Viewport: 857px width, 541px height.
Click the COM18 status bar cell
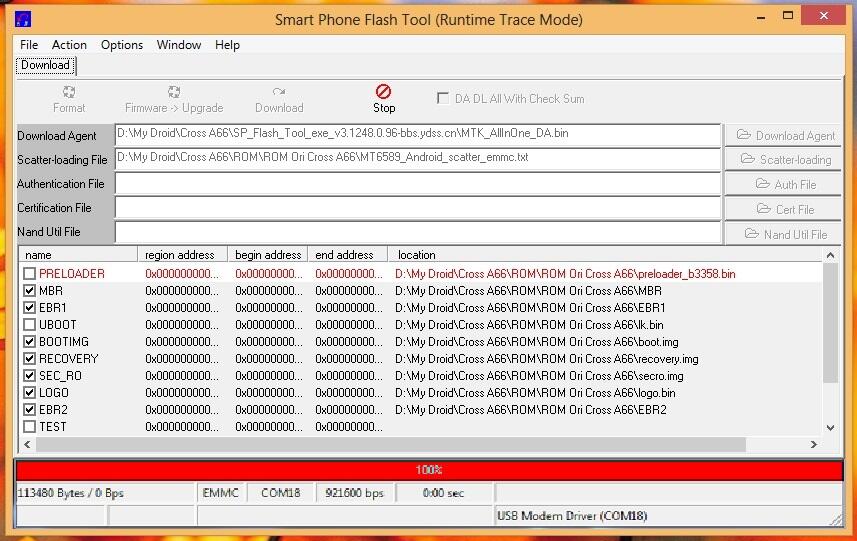coord(280,493)
